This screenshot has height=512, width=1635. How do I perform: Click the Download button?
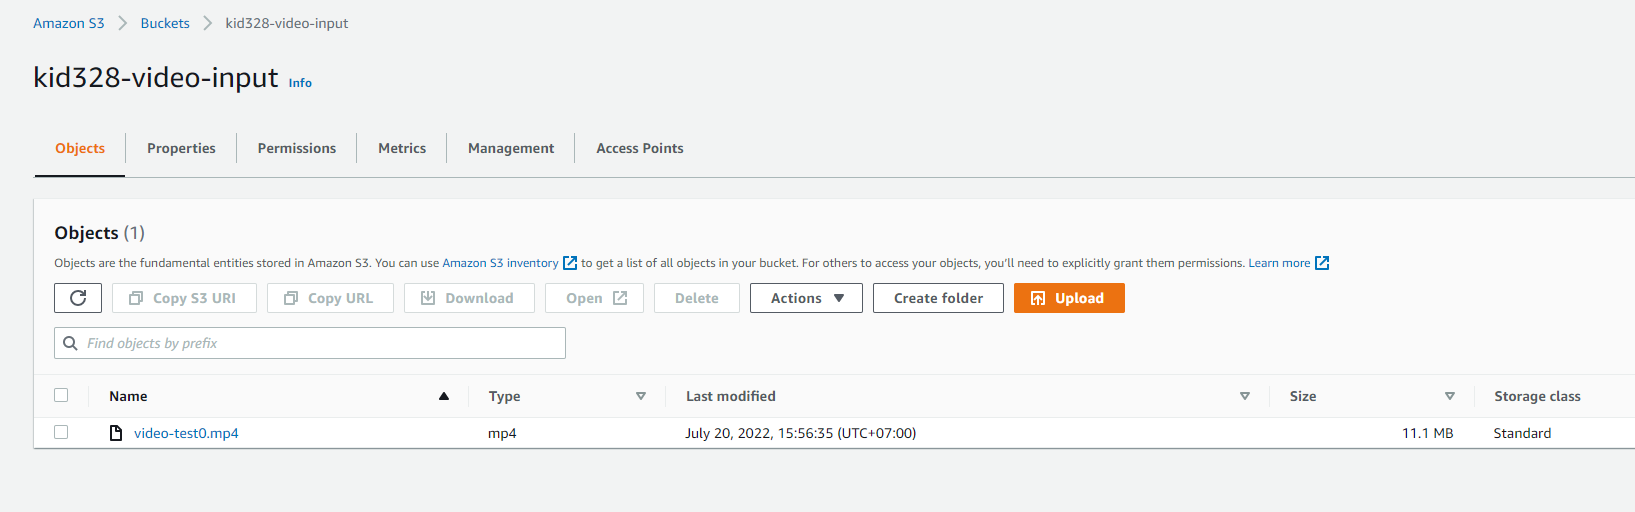pos(468,298)
